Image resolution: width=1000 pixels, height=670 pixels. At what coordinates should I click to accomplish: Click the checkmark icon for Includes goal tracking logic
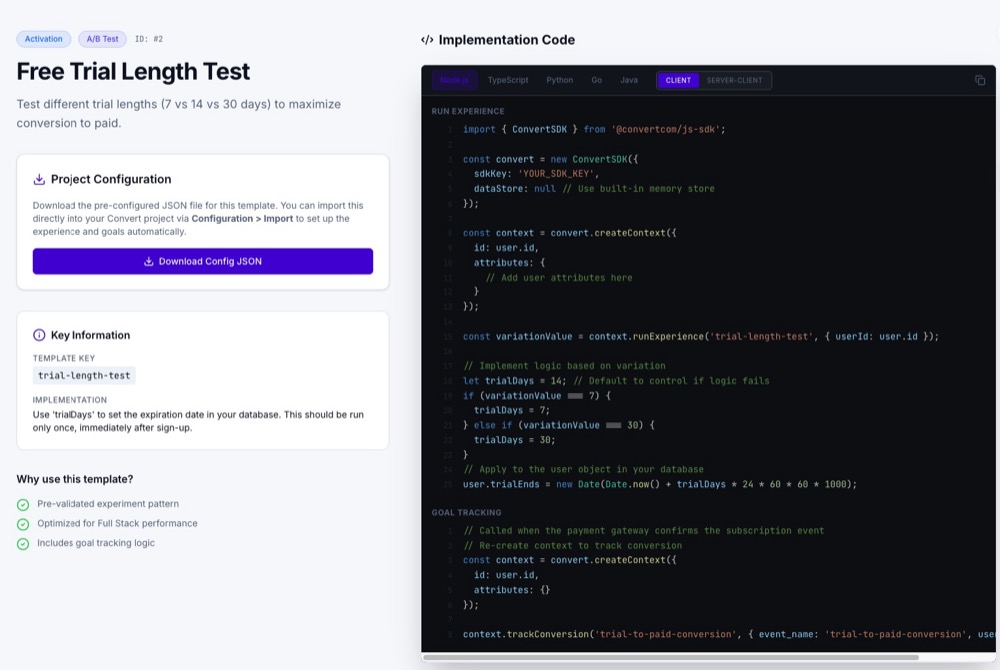tap(23, 544)
